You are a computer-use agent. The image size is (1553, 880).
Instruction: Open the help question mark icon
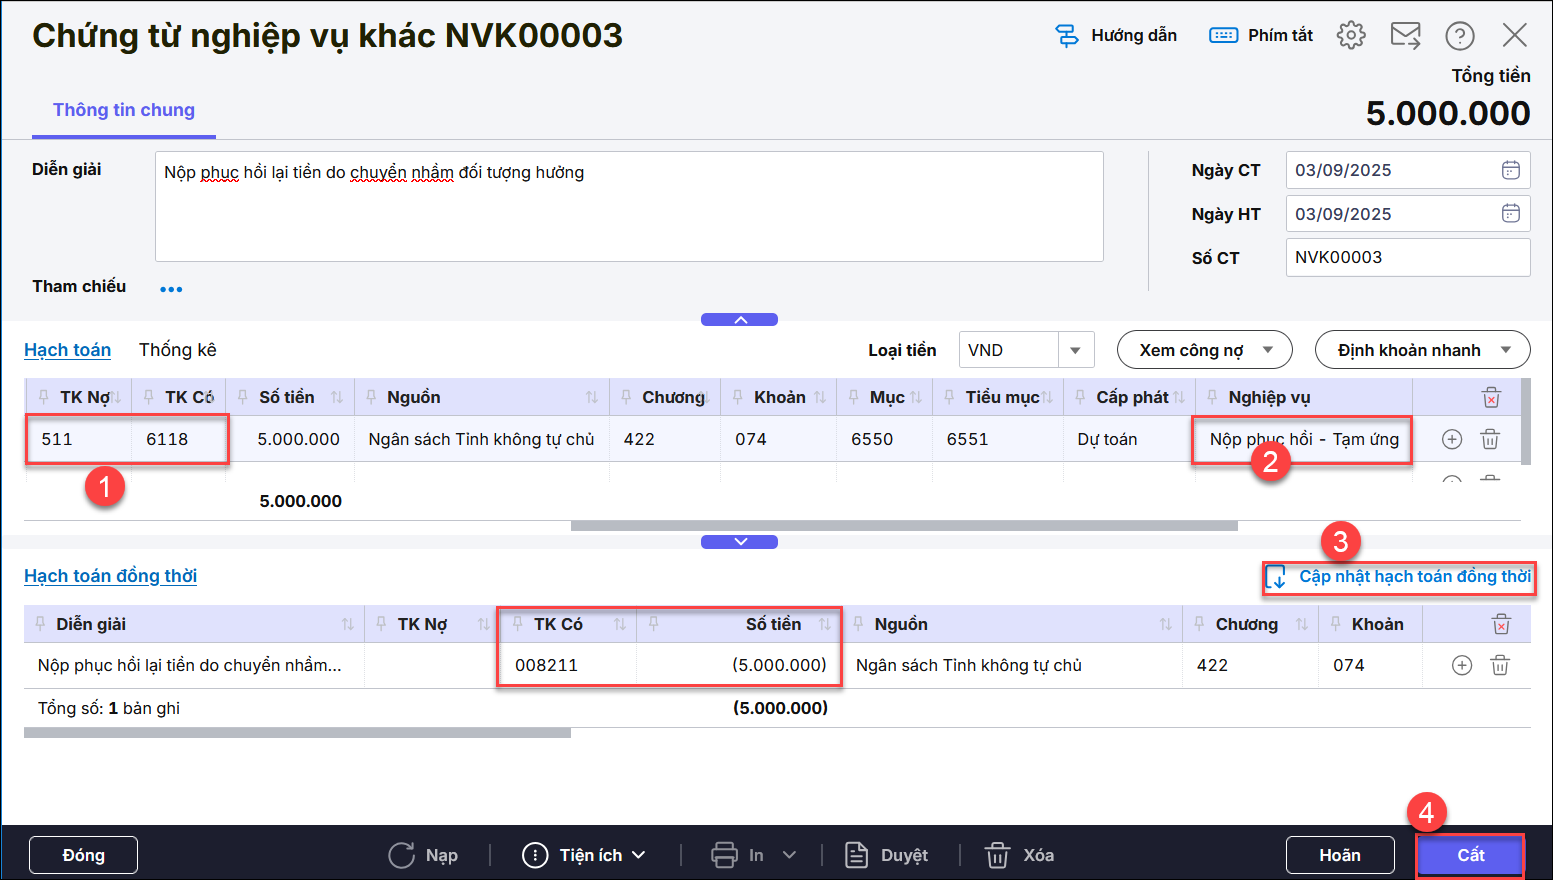pos(1459,36)
